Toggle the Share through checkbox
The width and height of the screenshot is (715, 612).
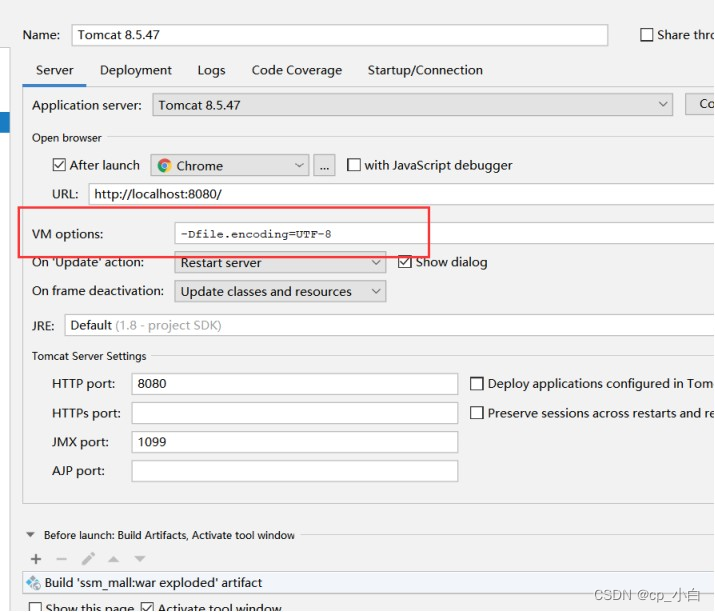(647, 35)
